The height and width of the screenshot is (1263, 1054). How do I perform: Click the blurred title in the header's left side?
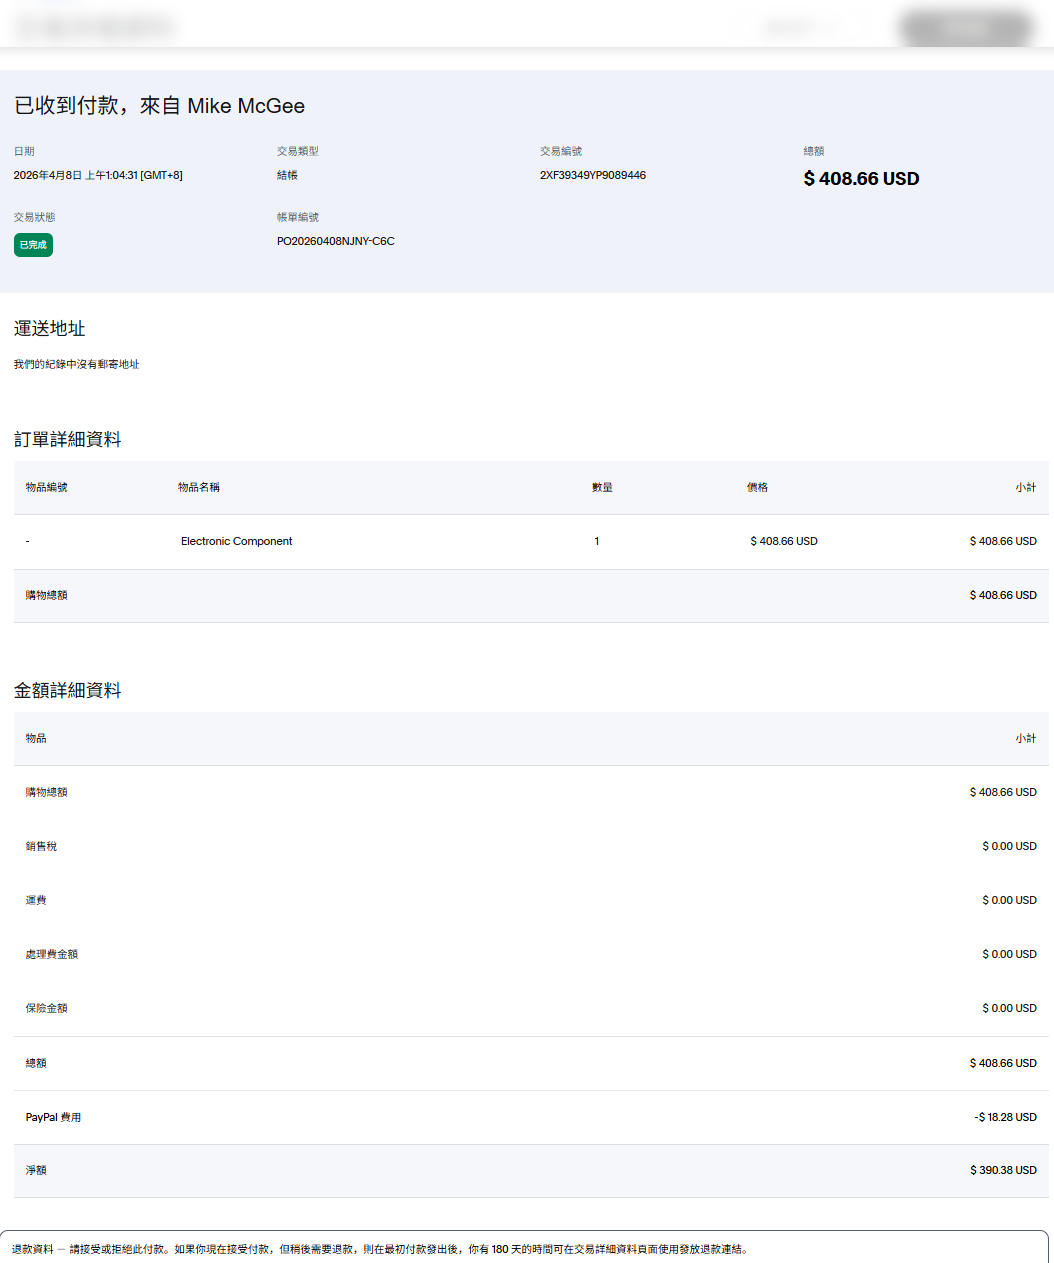(x=96, y=28)
